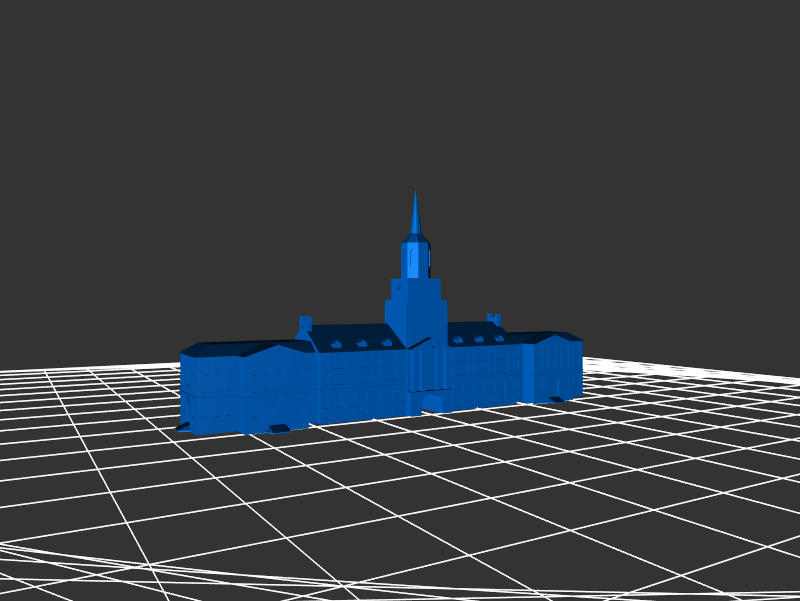The height and width of the screenshot is (601, 800).
Task: Click the grid floor right of the building
Action: coord(680,420)
